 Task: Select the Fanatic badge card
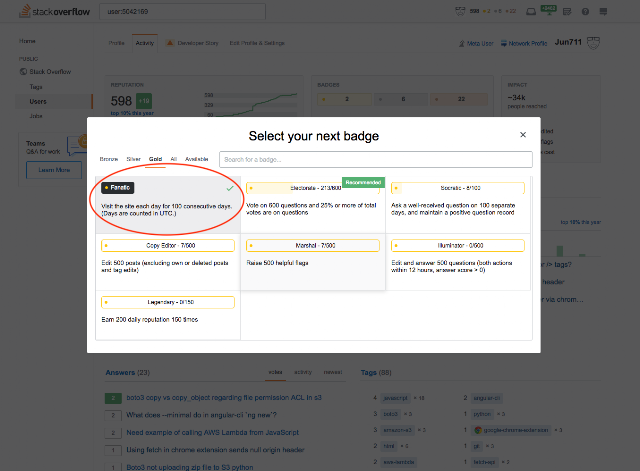(x=168, y=204)
